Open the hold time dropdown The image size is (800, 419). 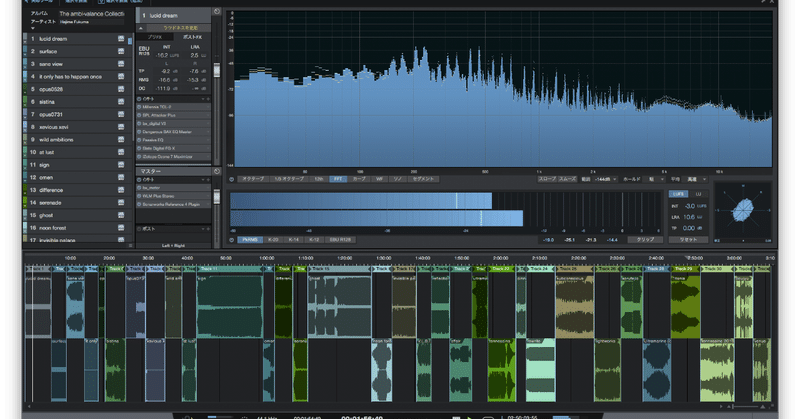pyautogui.click(x=655, y=180)
